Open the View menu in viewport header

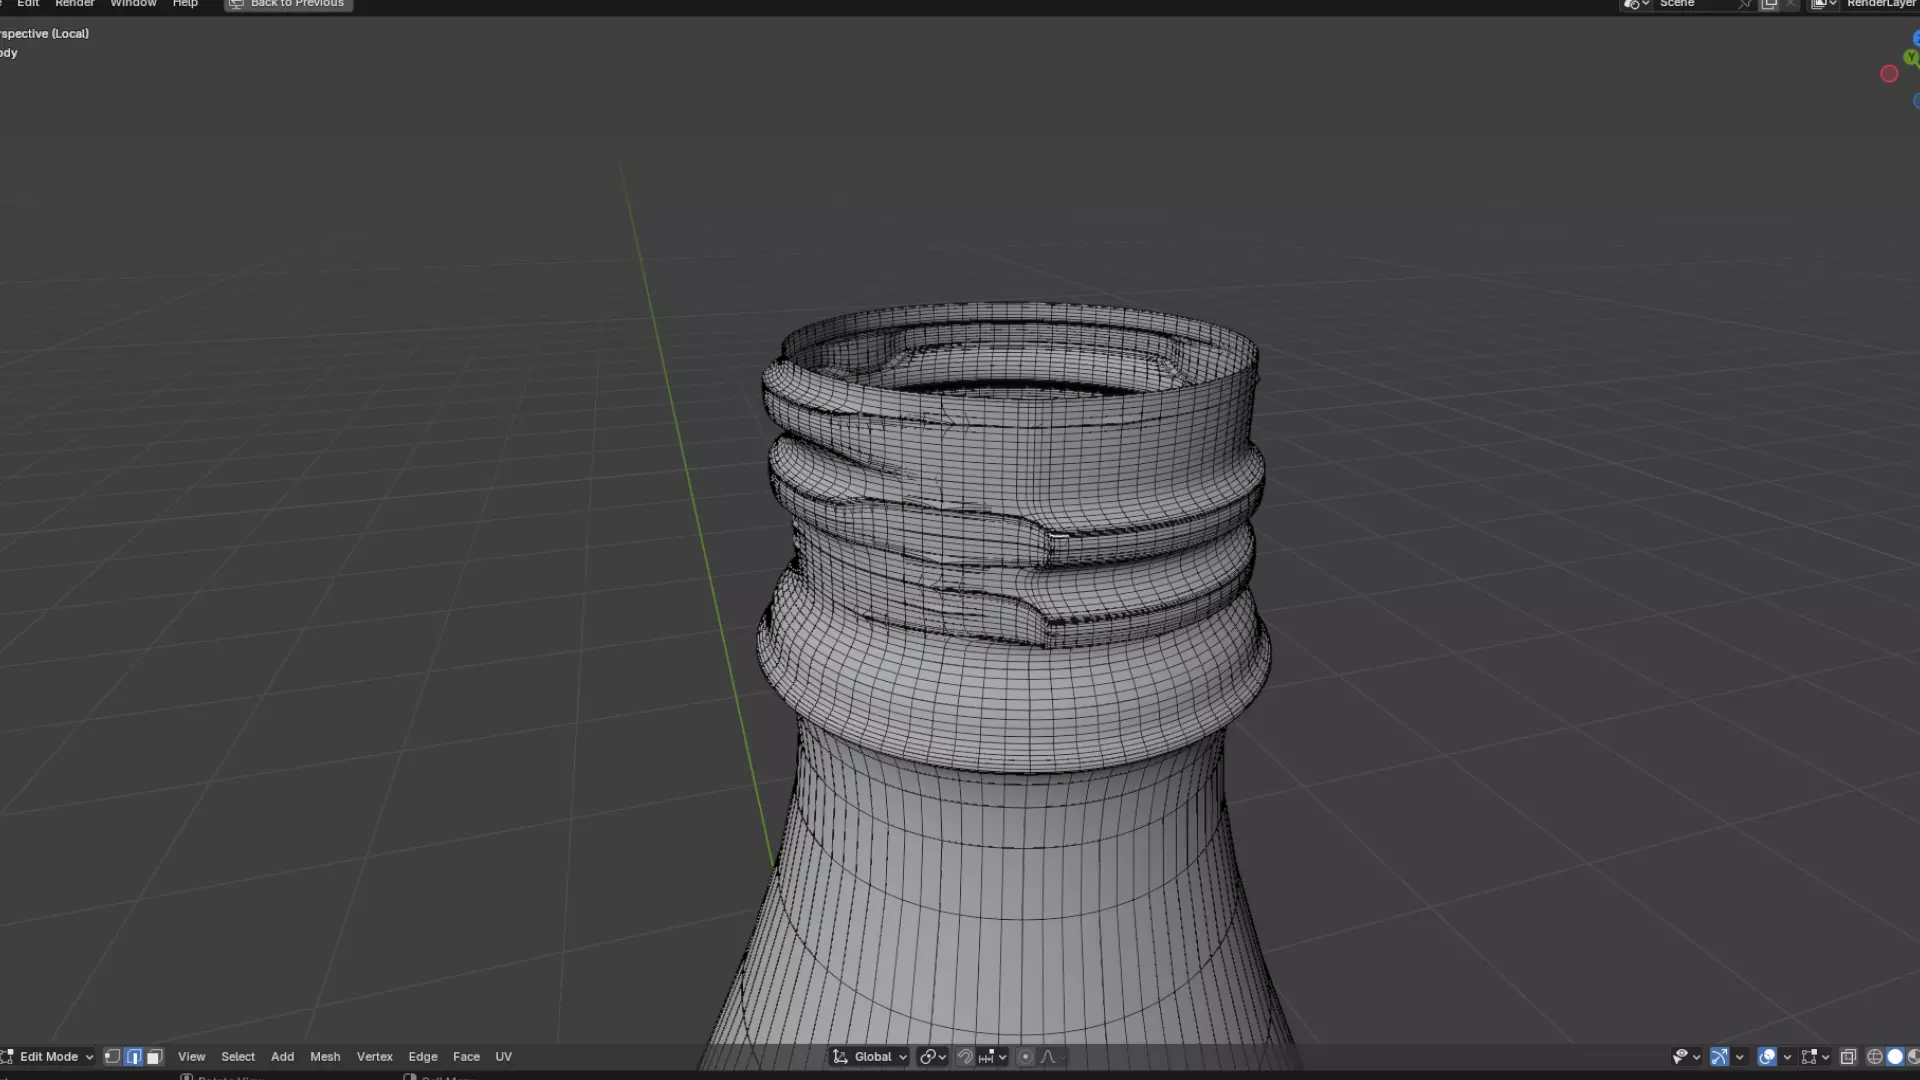(191, 1057)
